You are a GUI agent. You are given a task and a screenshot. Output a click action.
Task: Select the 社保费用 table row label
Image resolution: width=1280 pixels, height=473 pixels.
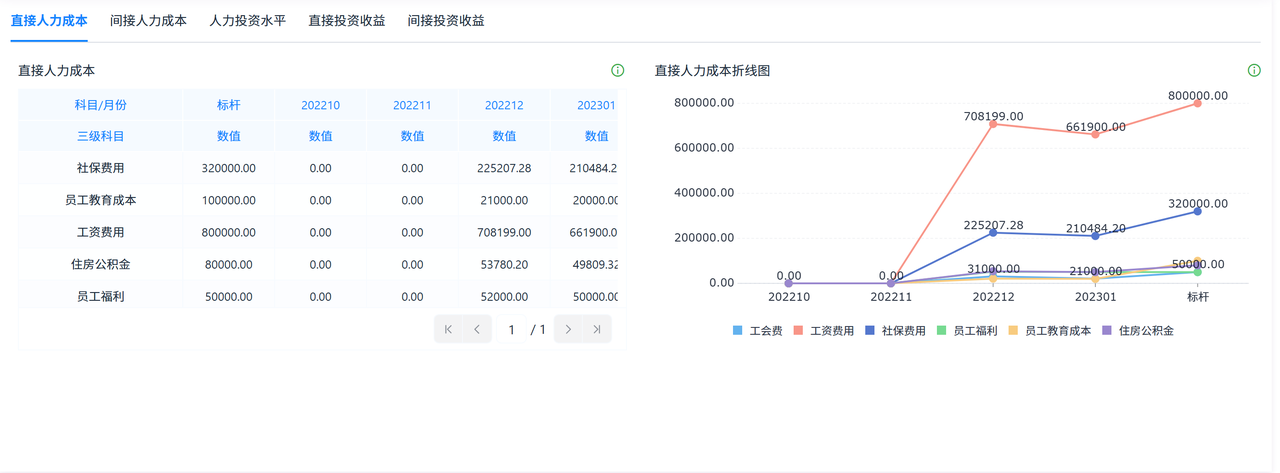[100, 168]
